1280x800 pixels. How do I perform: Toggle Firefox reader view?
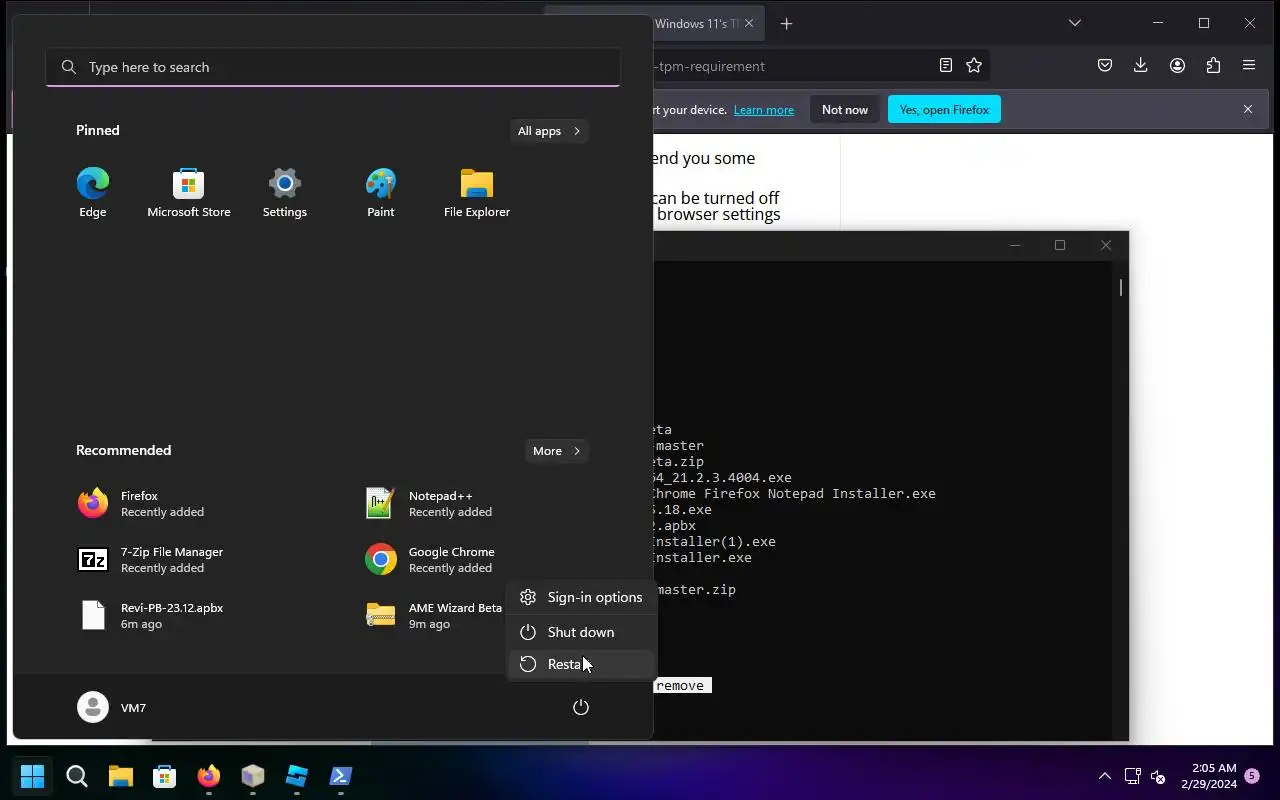click(x=945, y=65)
